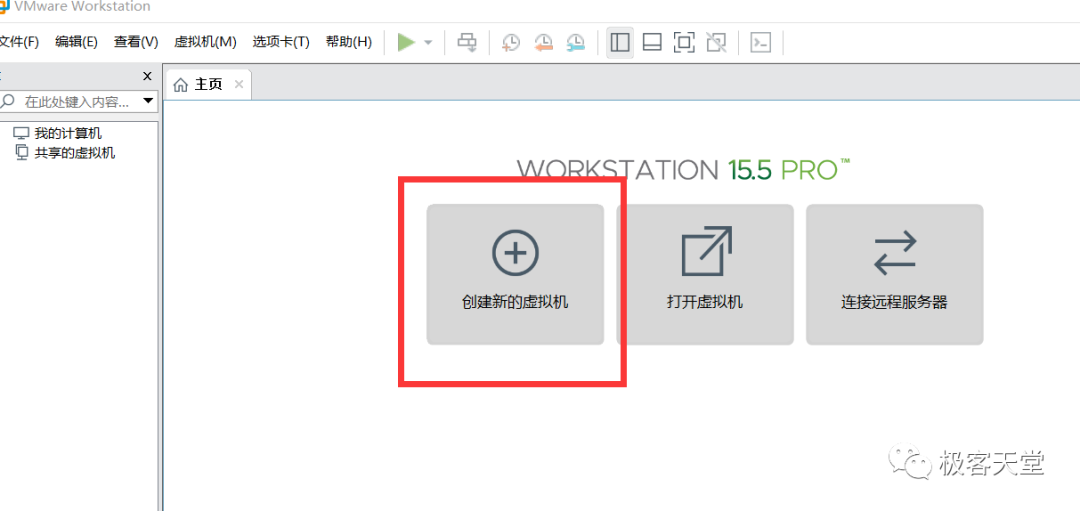
Task: Click the 连接远程服务器 button
Action: [895, 274]
